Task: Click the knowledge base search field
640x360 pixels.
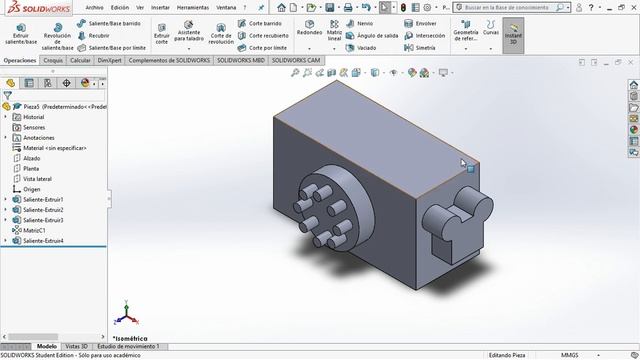Action: click(x=506, y=7)
